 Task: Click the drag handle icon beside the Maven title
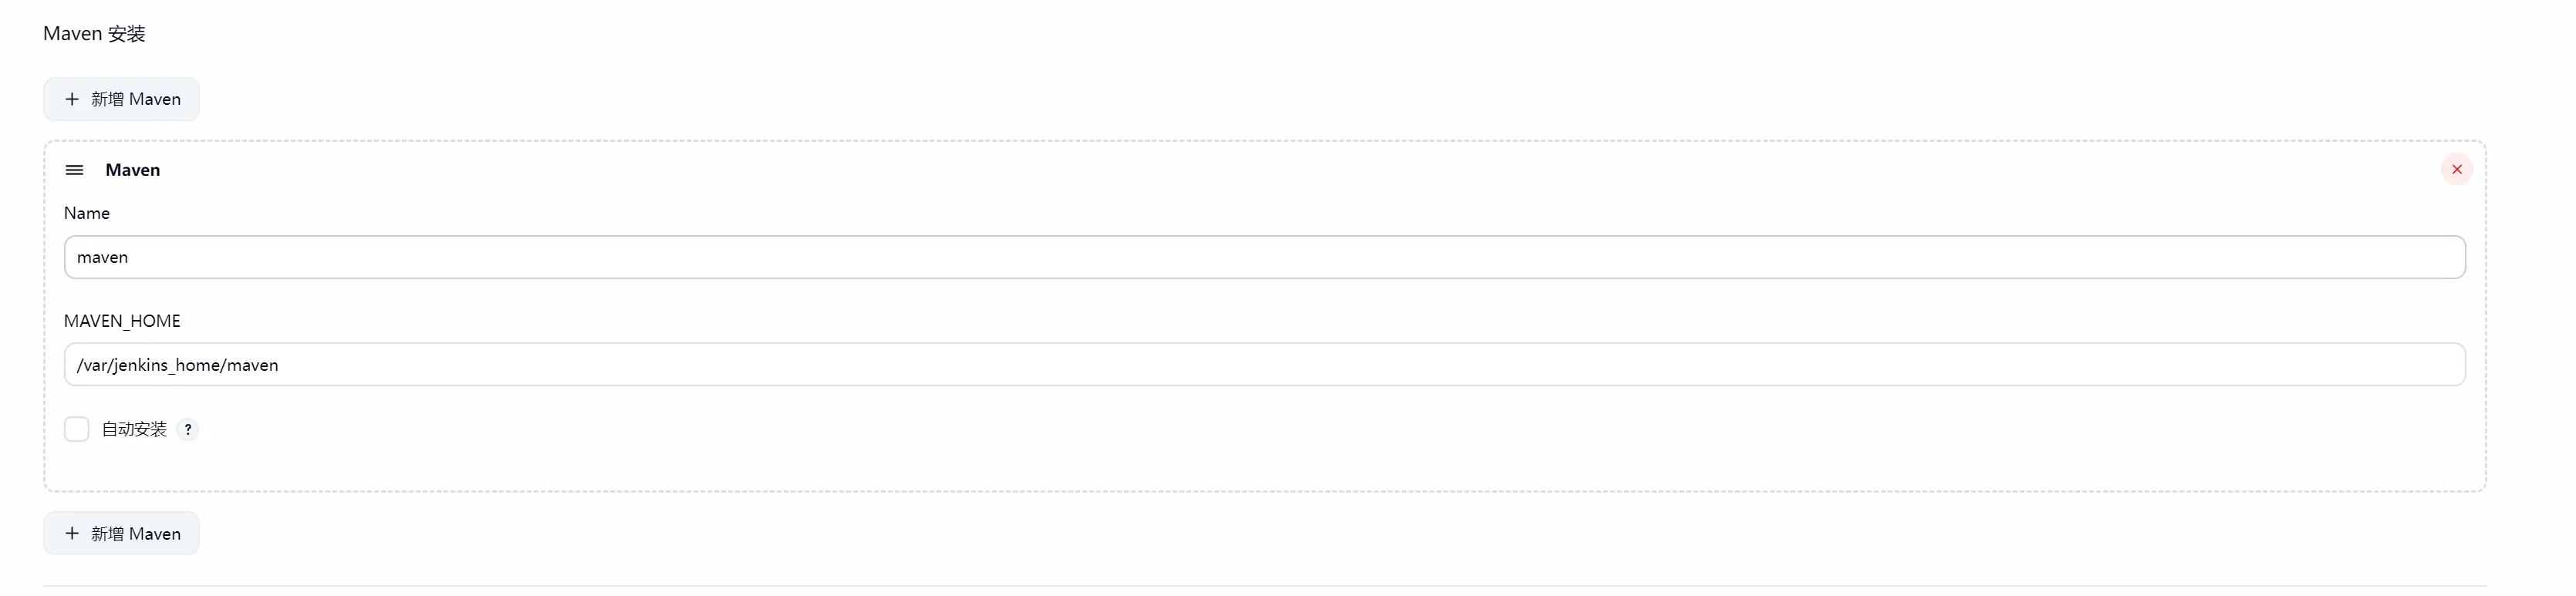click(74, 170)
